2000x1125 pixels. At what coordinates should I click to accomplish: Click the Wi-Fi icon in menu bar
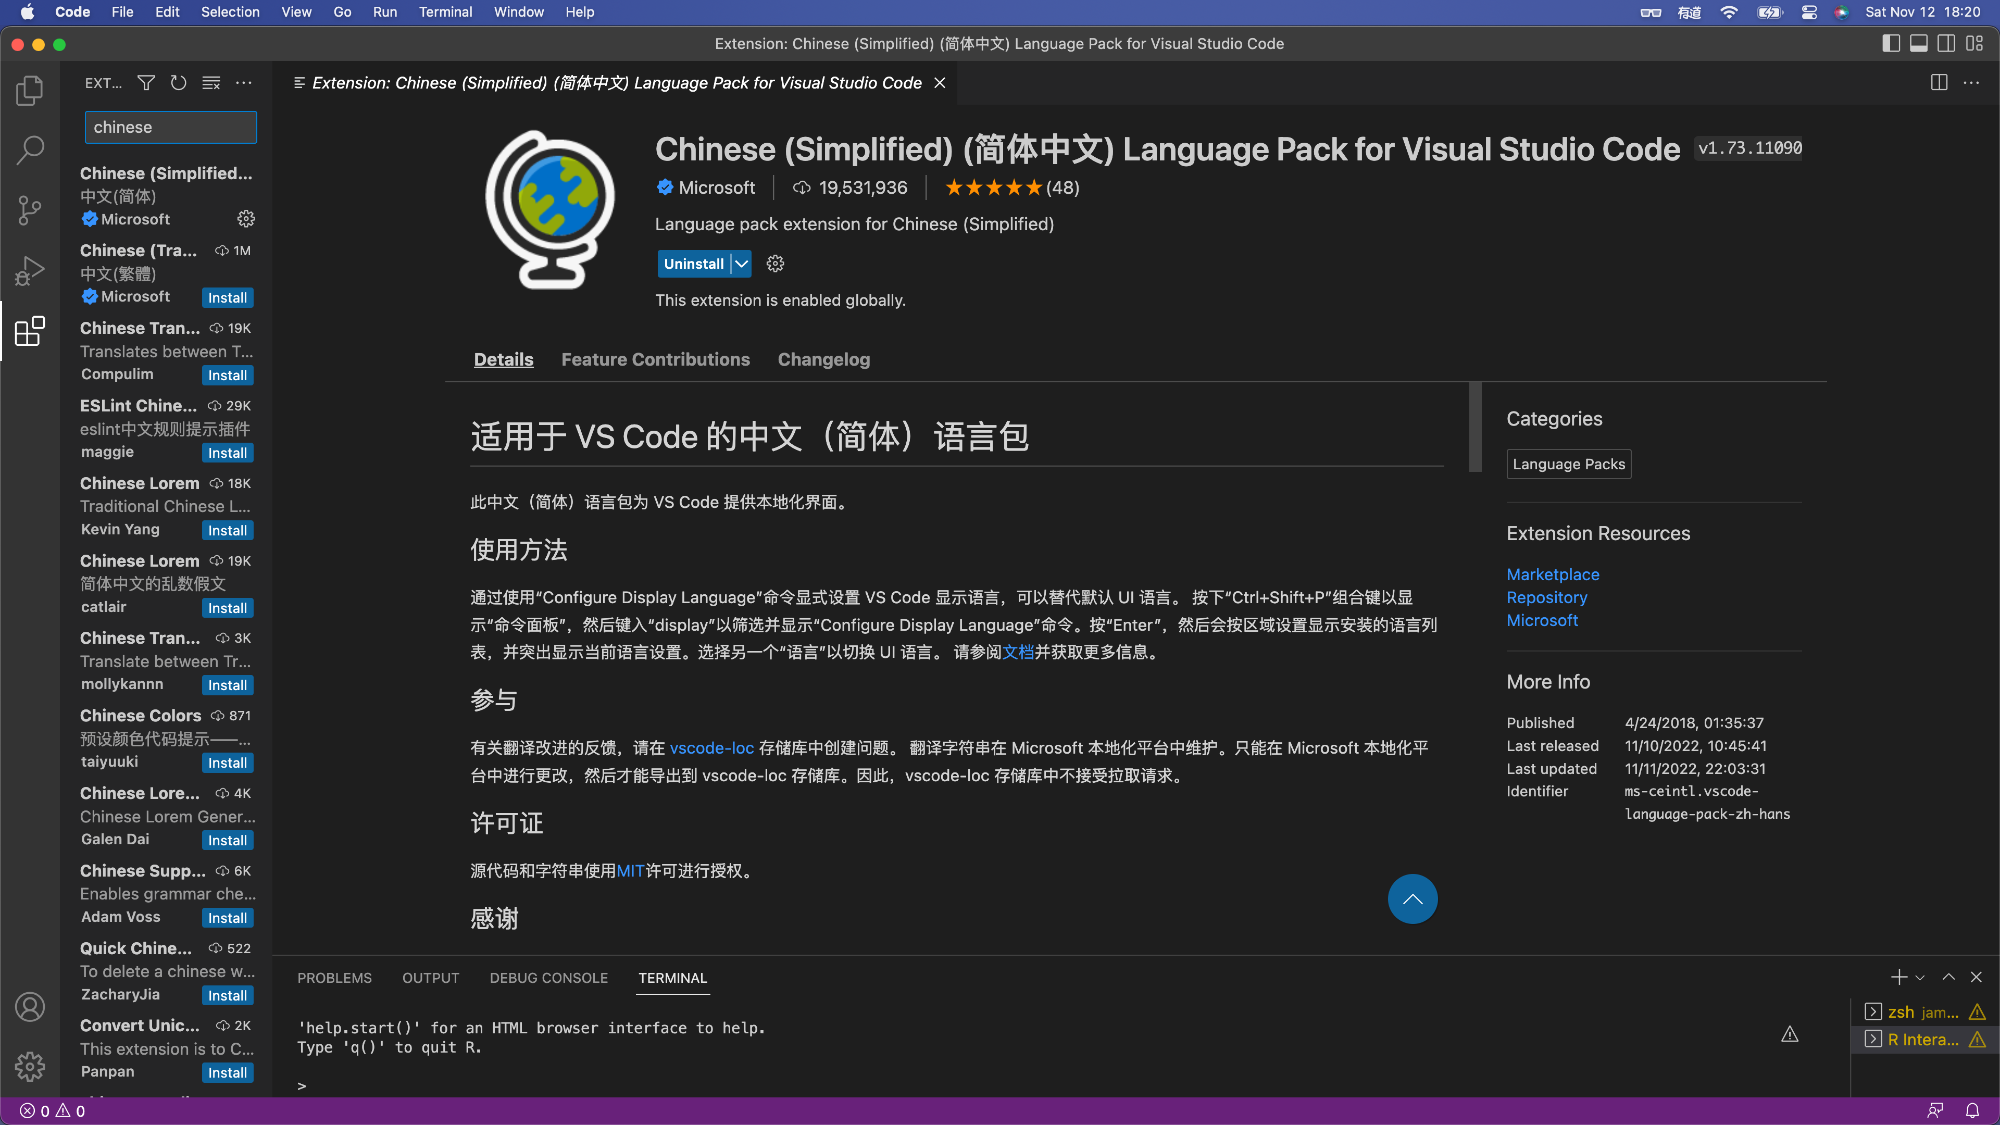[x=1729, y=12]
